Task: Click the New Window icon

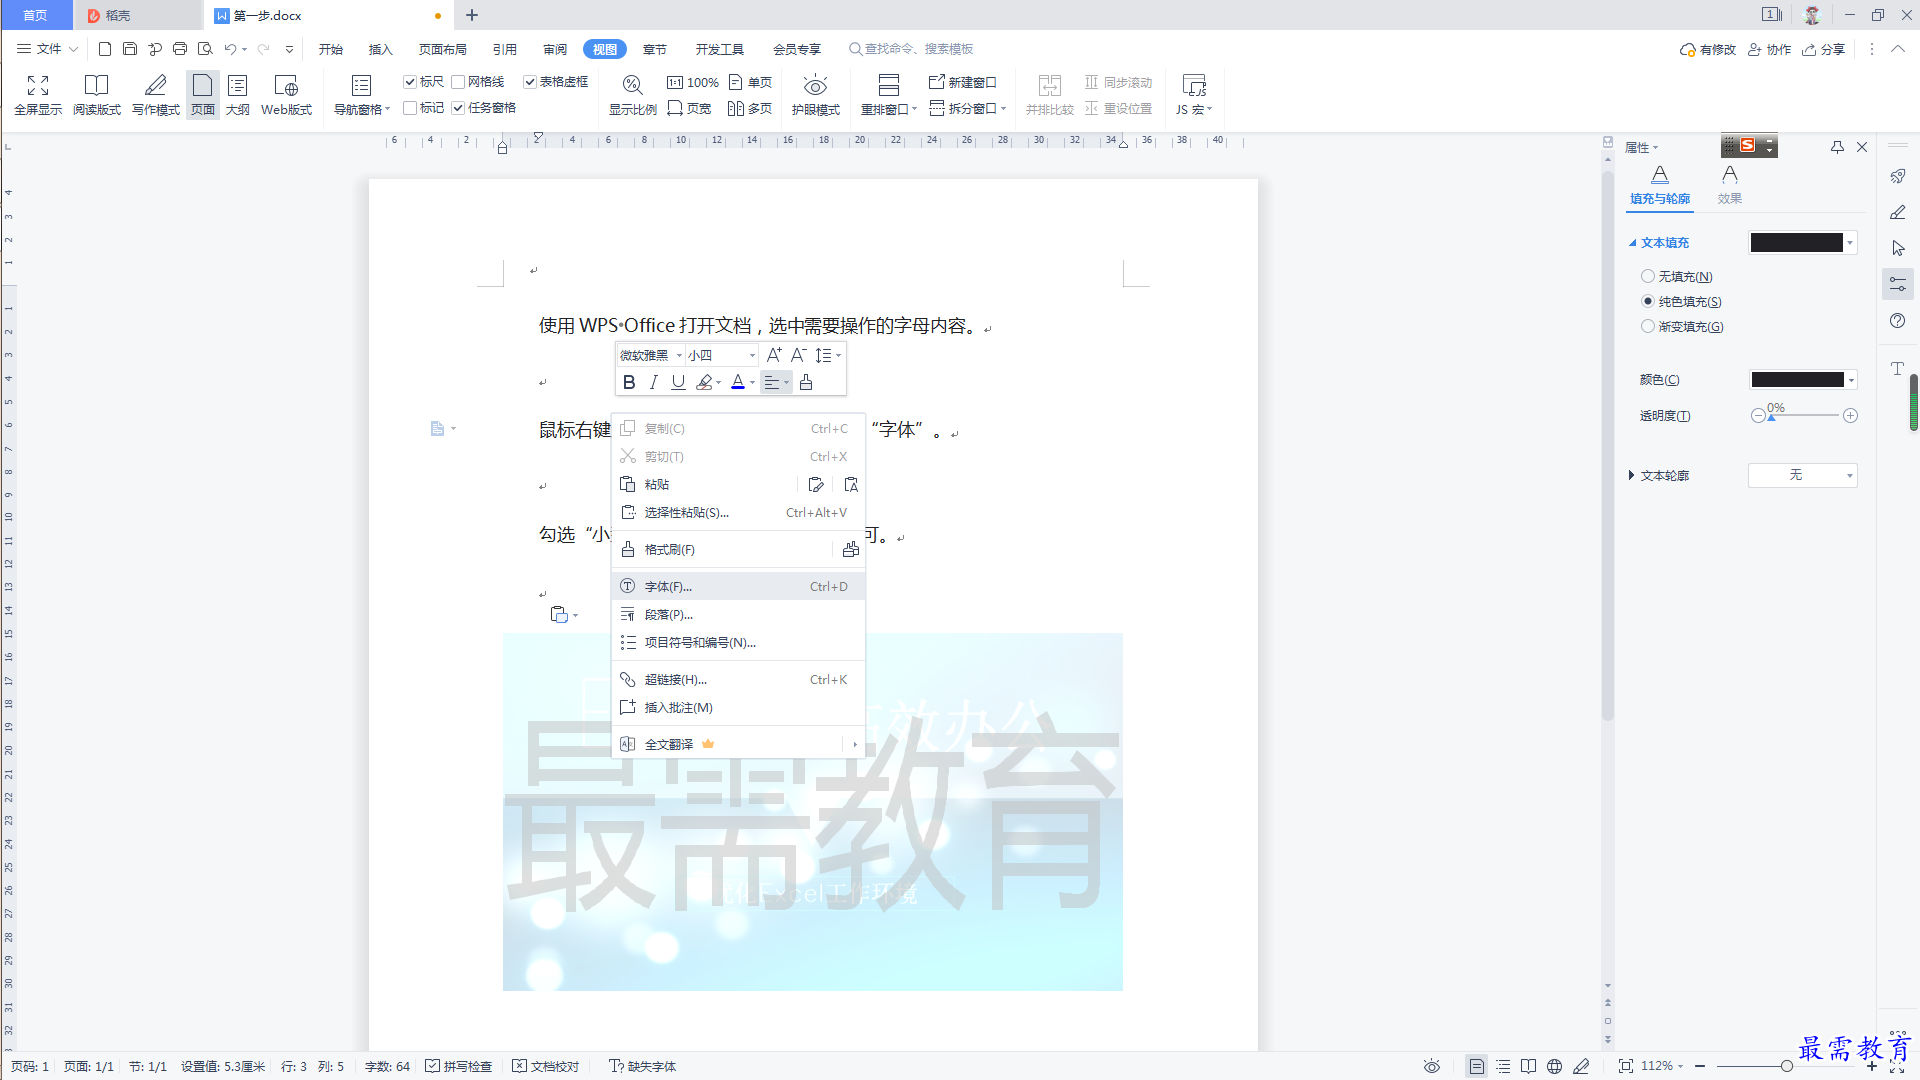Action: pyautogui.click(x=962, y=82)
